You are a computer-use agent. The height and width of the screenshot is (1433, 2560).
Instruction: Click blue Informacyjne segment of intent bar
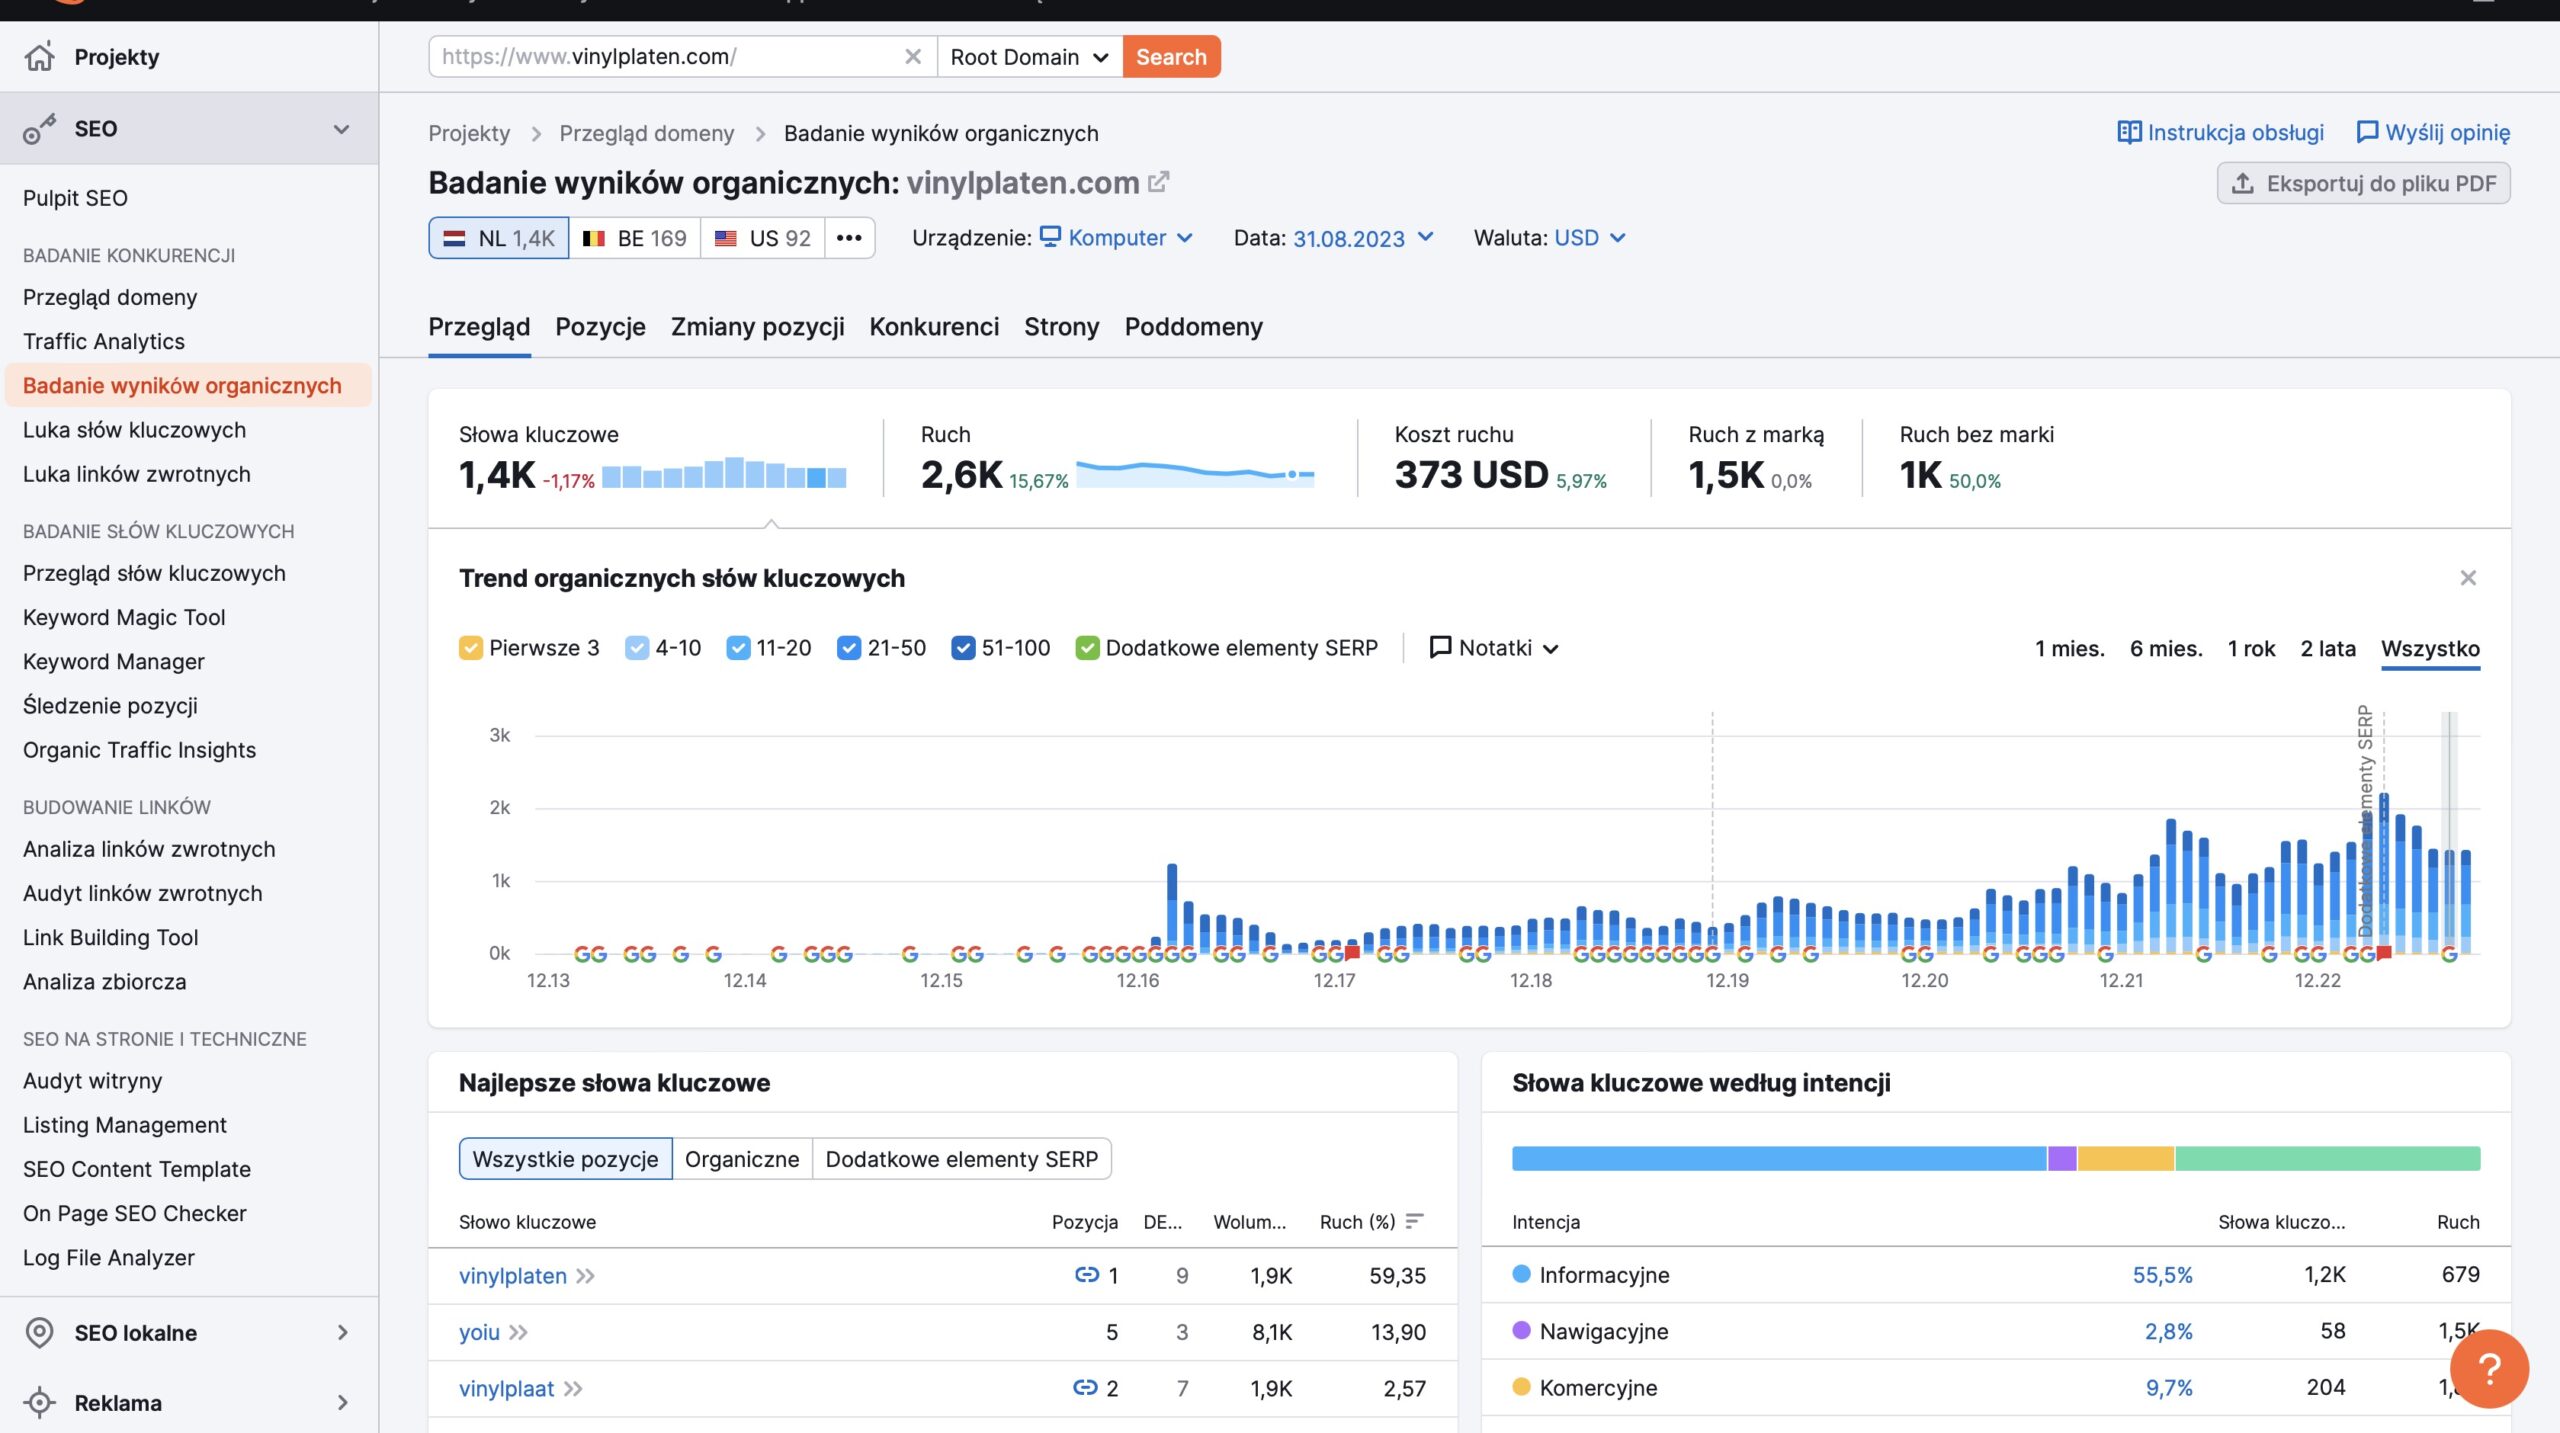tap(1779, 1159)
